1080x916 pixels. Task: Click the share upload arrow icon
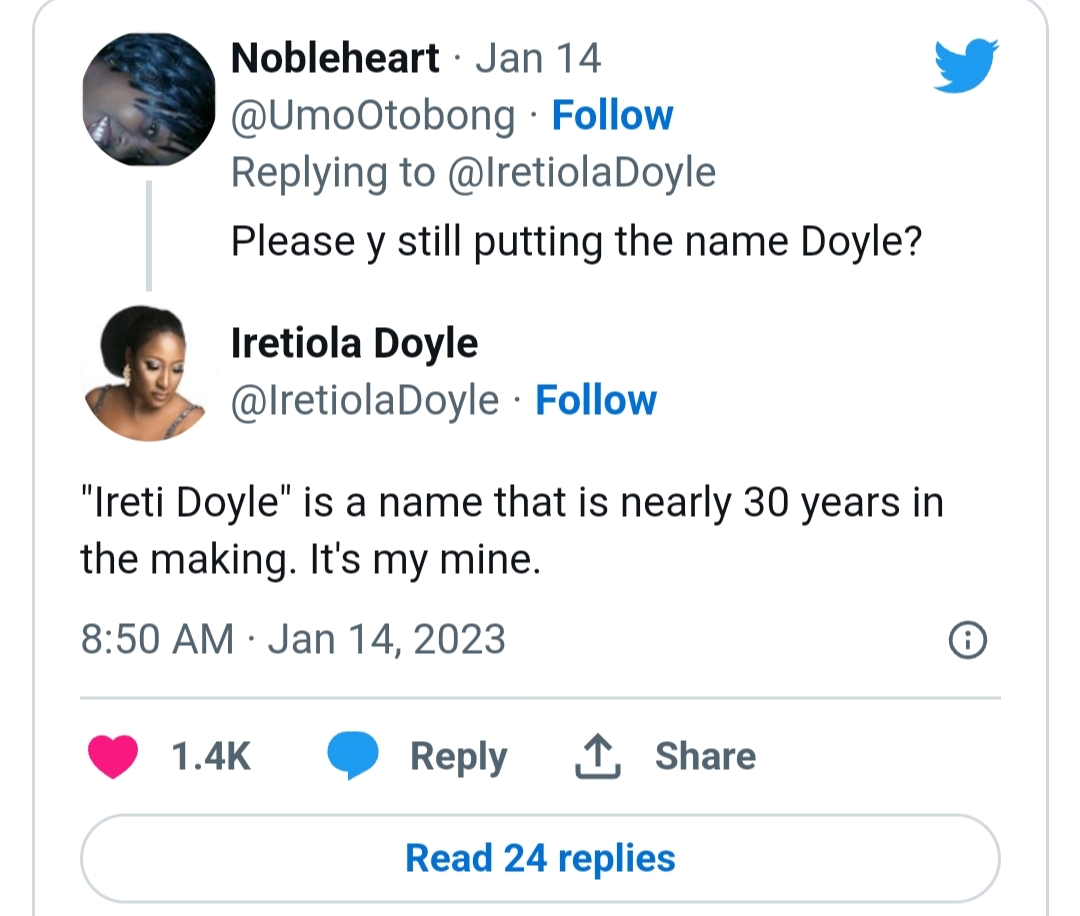[598, 756]
